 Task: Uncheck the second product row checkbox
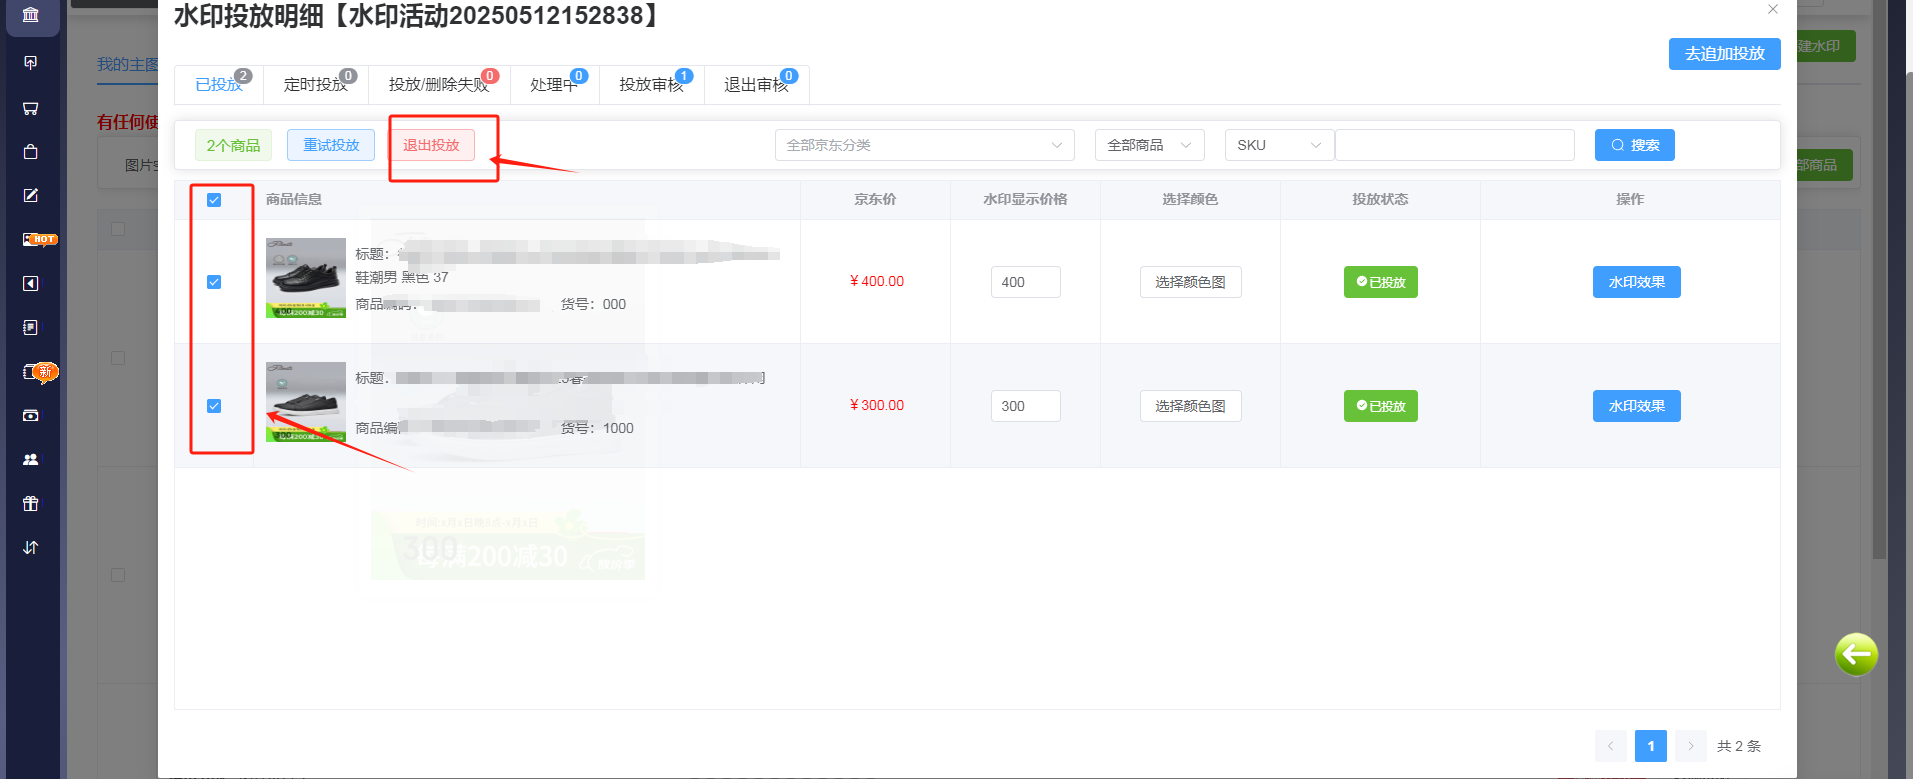pyautogui.click(x=214, y=406)
